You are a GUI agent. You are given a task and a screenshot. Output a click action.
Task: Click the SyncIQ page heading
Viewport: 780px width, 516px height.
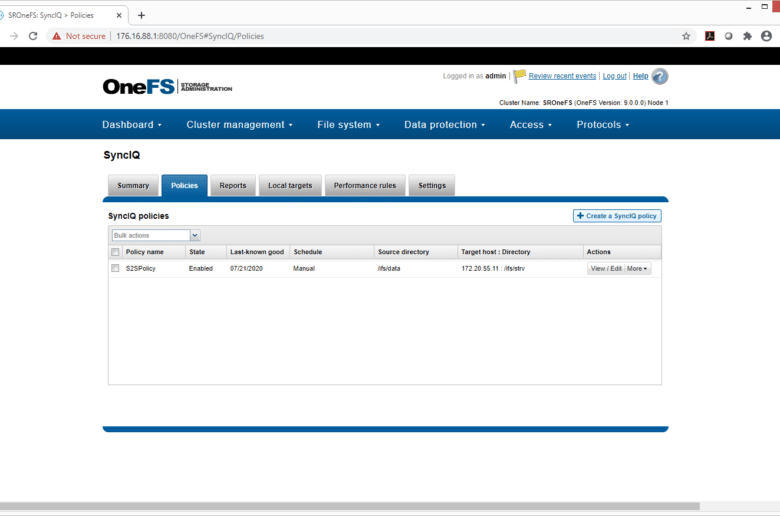coord(121,155)
